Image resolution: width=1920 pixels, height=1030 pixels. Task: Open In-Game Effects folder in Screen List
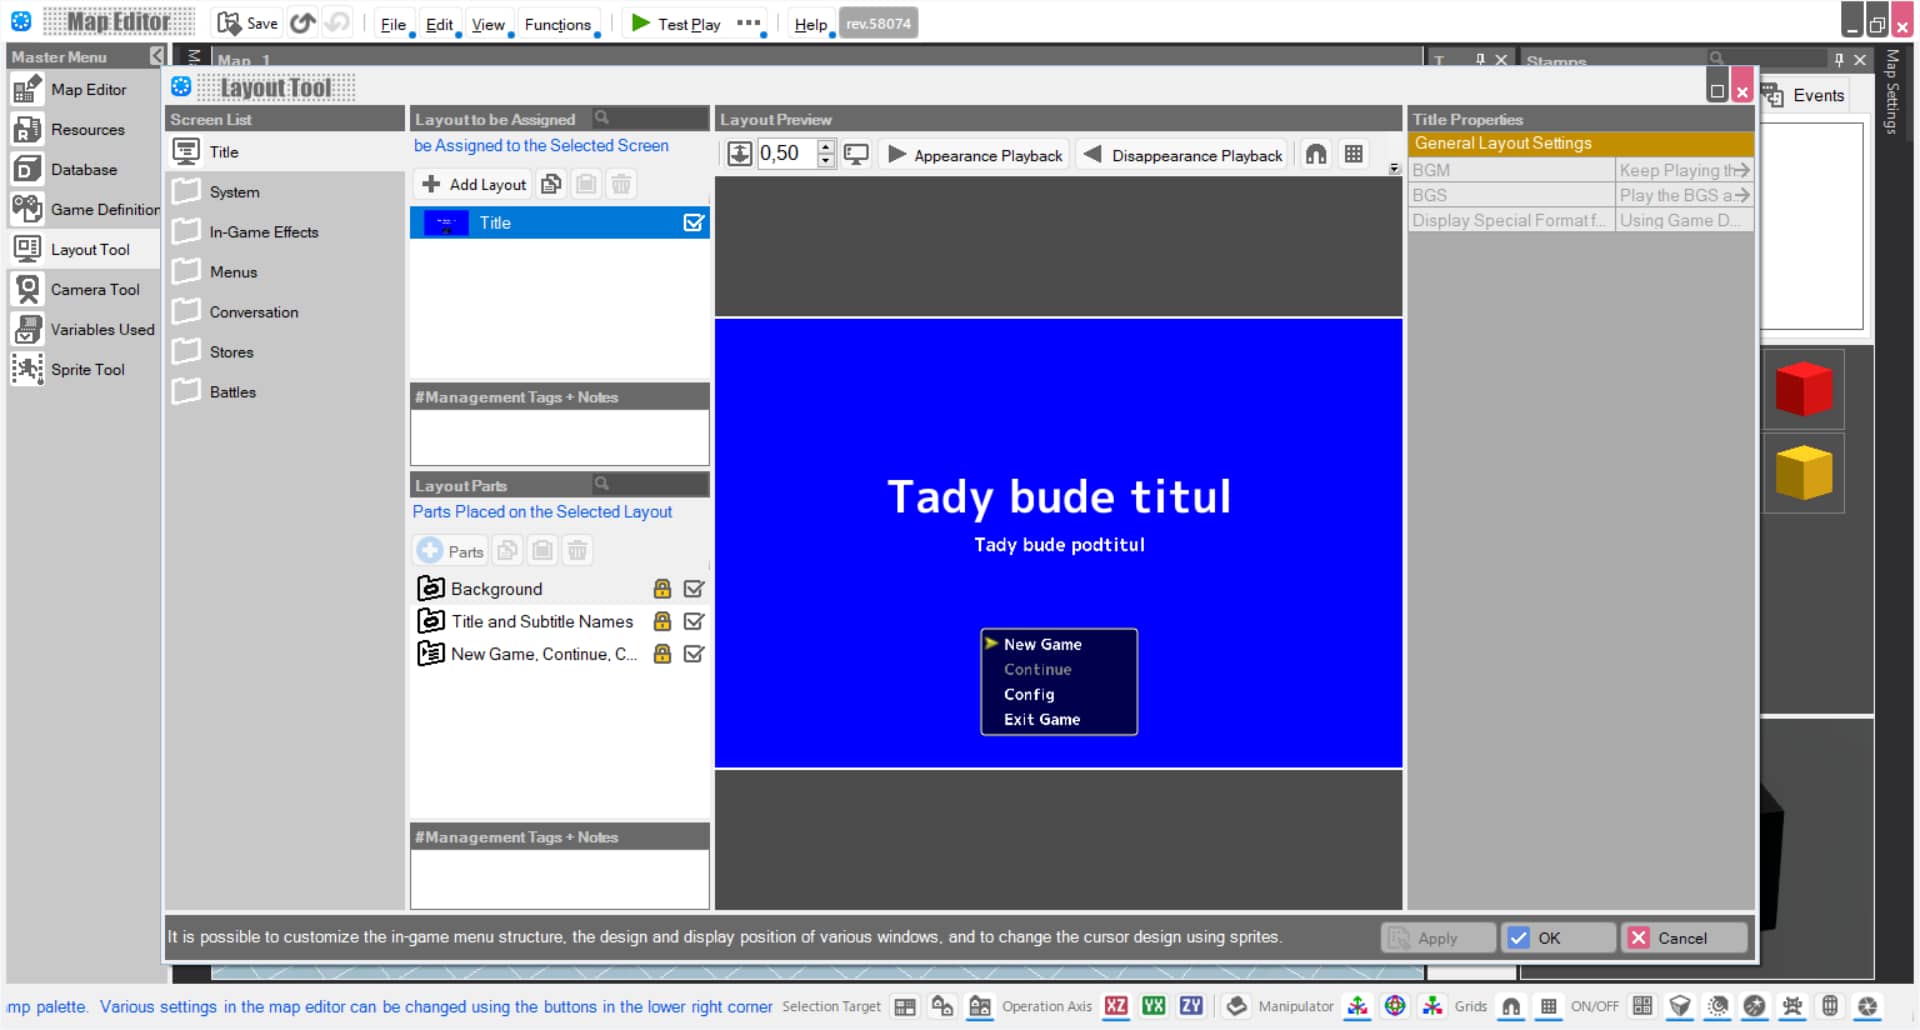click(x=285, y=232)
